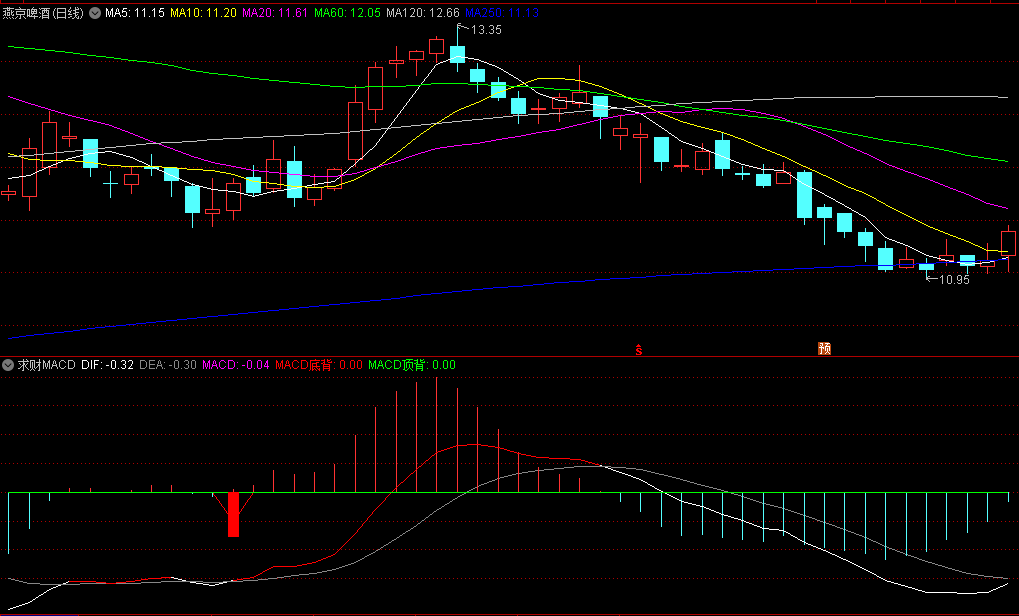Select the DIF: -0.32 value
1019x616 pixels.
coord(107,365)
